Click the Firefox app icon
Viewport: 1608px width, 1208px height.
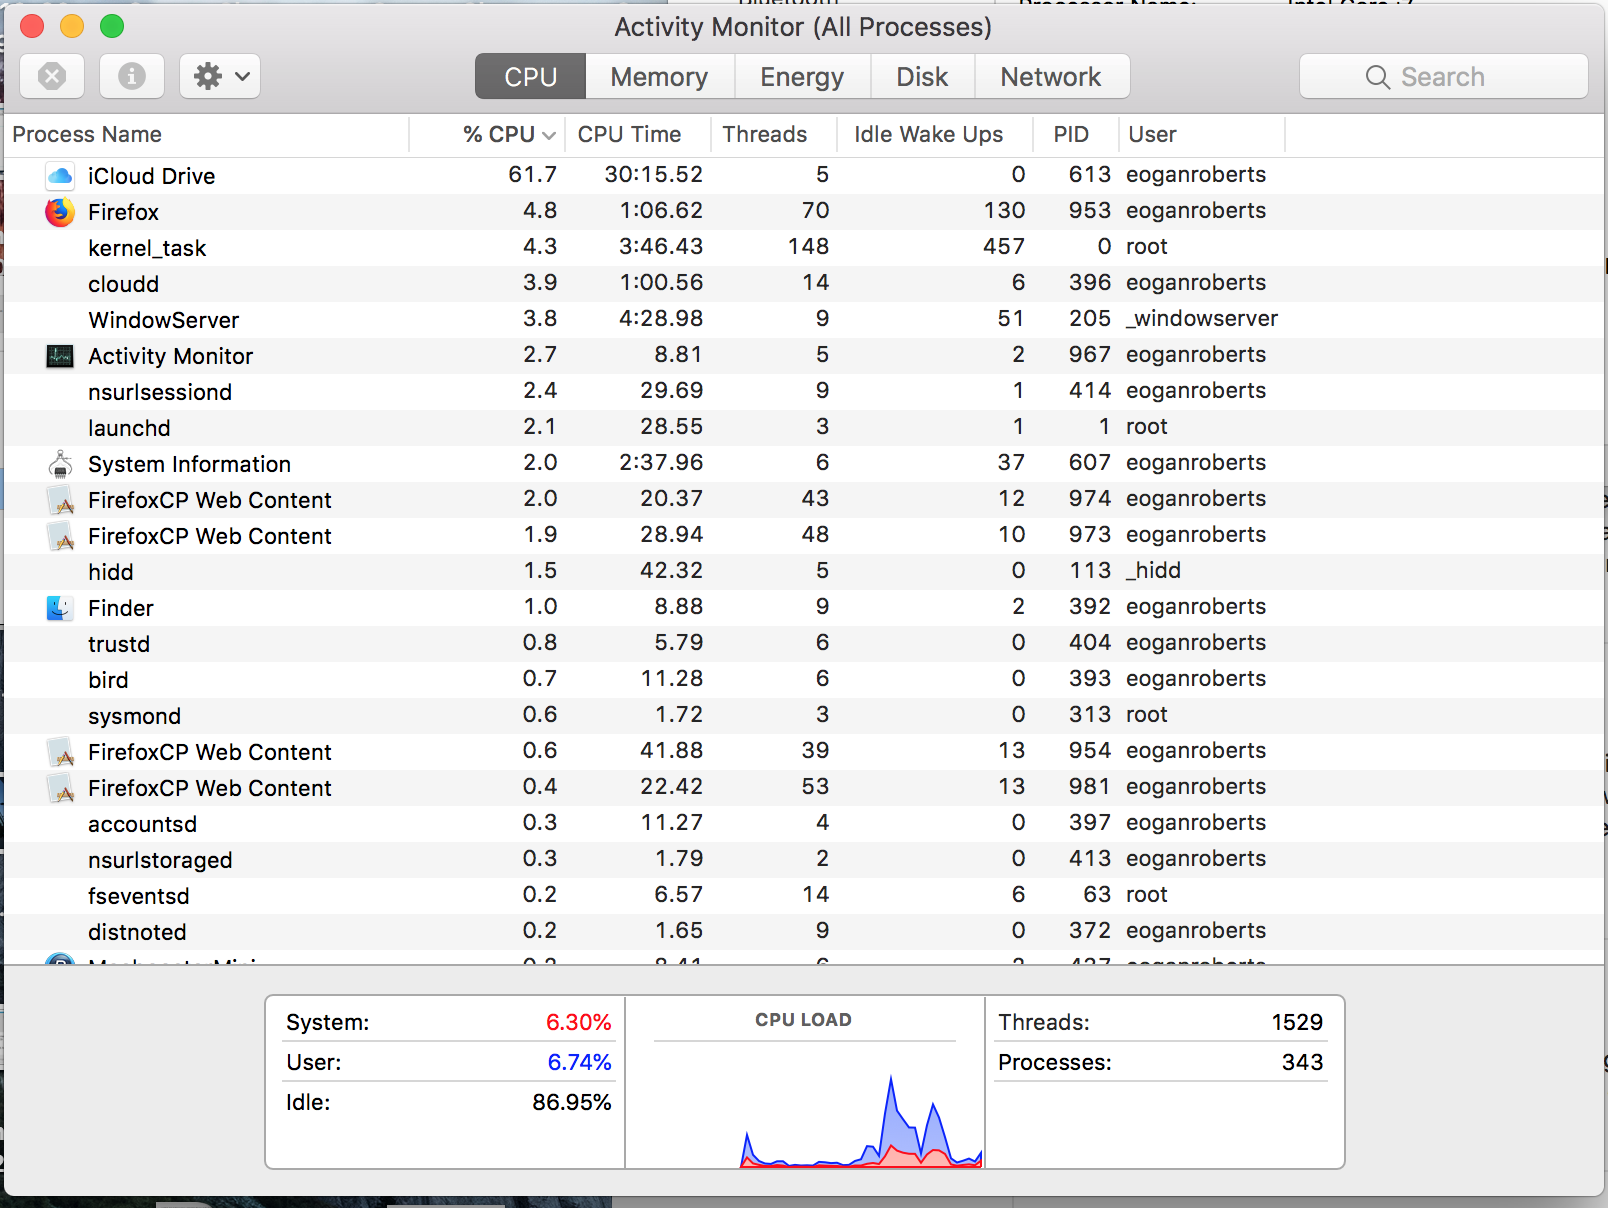(60, 212)
